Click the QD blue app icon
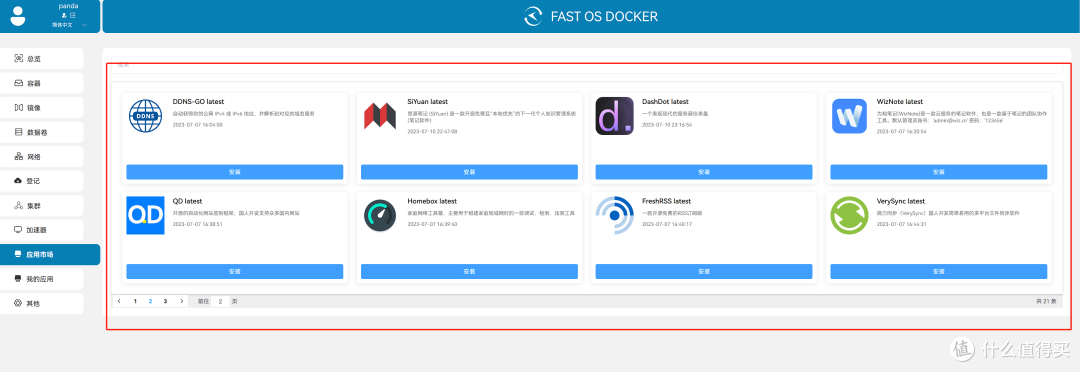 point(145,216)
